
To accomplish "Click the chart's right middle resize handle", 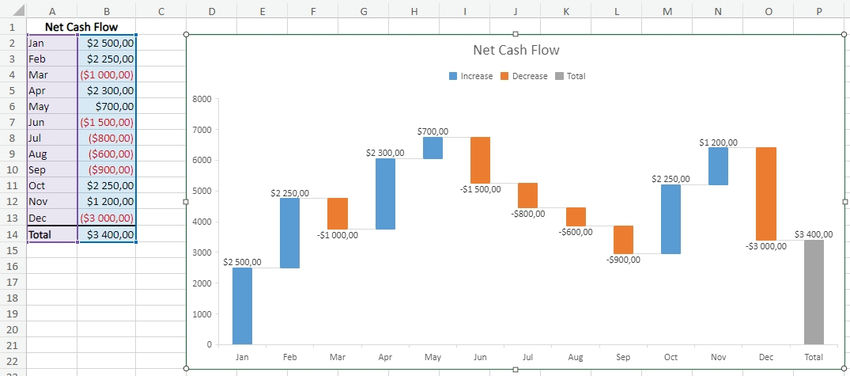I will pos(845,202).
